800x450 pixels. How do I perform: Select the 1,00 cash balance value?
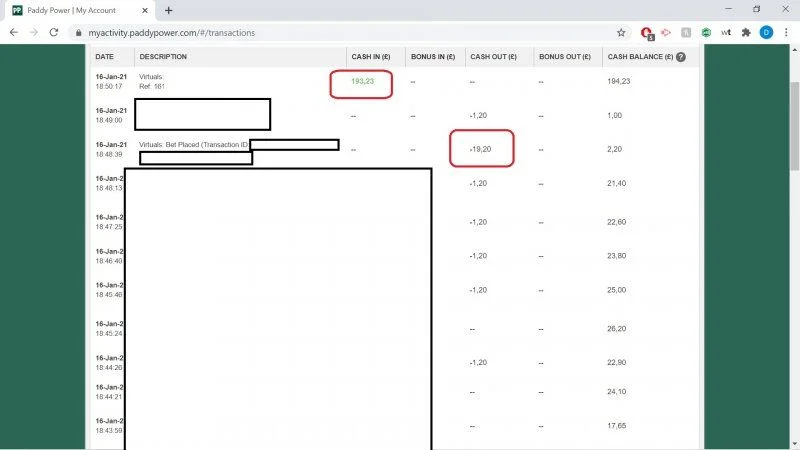(x=614, y=115)
